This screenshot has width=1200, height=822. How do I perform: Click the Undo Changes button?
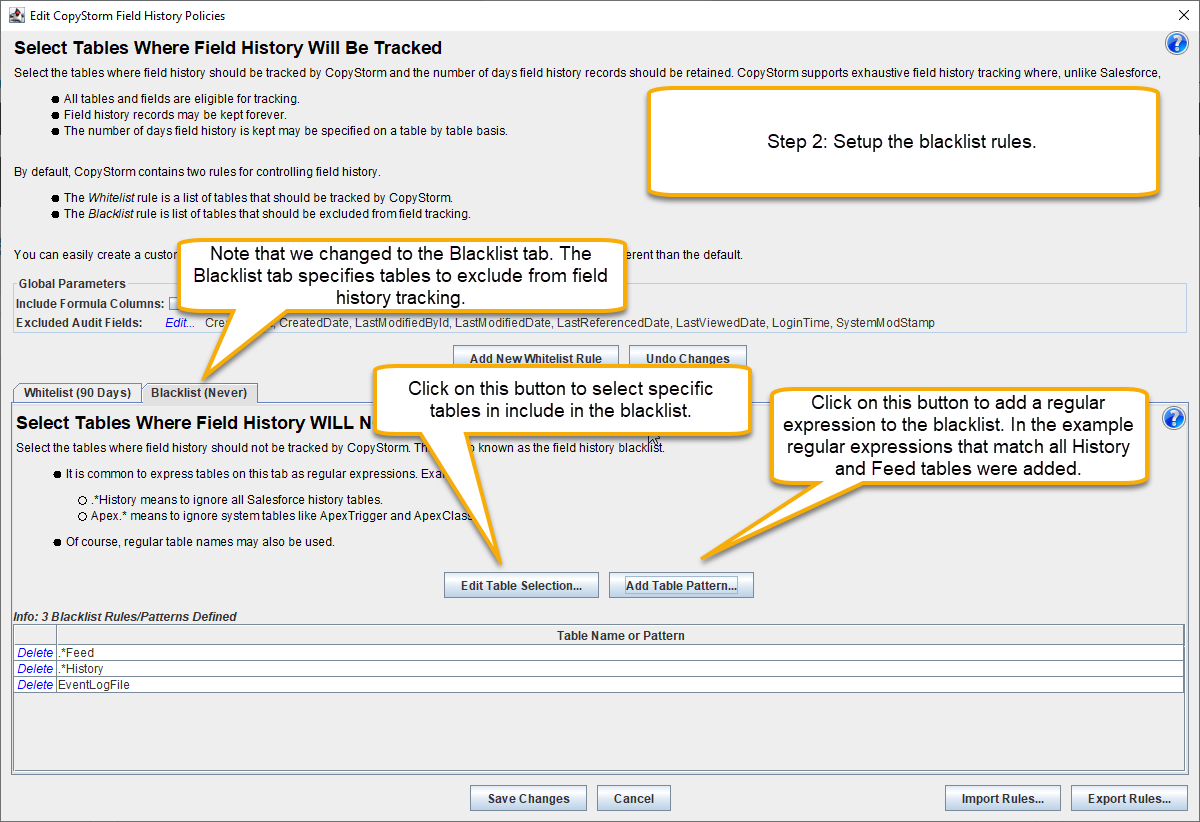click(x=688, y=359)
